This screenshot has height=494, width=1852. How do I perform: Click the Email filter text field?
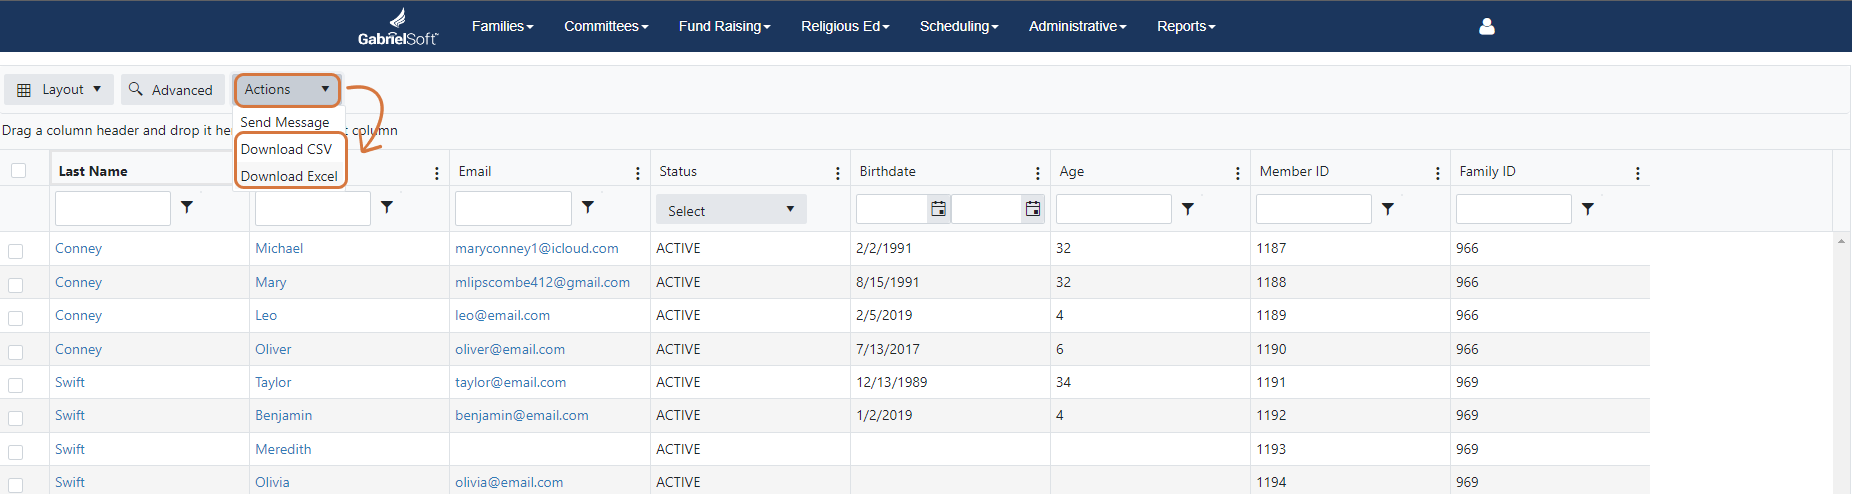point(513,208)
